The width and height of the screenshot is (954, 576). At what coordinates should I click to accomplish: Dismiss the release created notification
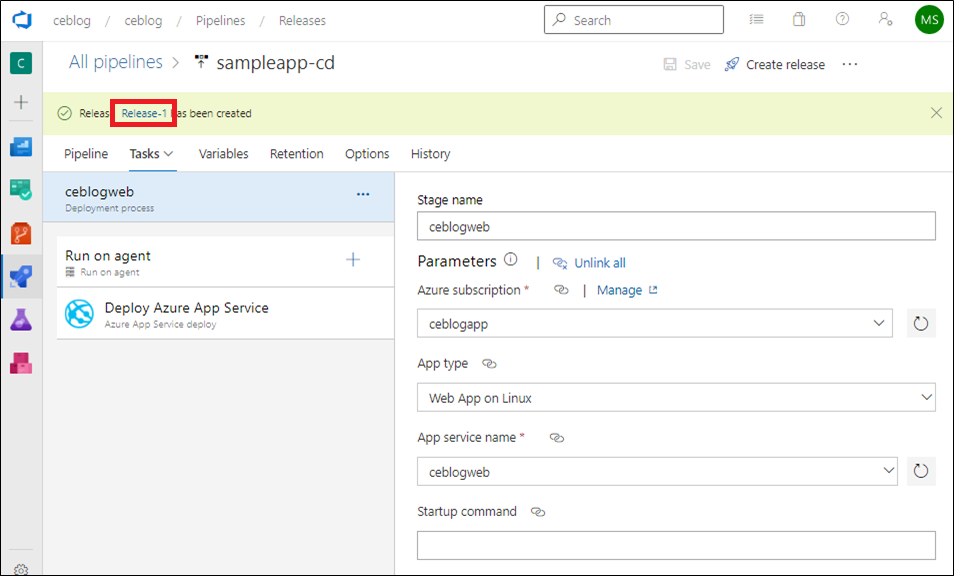[936, 113]
